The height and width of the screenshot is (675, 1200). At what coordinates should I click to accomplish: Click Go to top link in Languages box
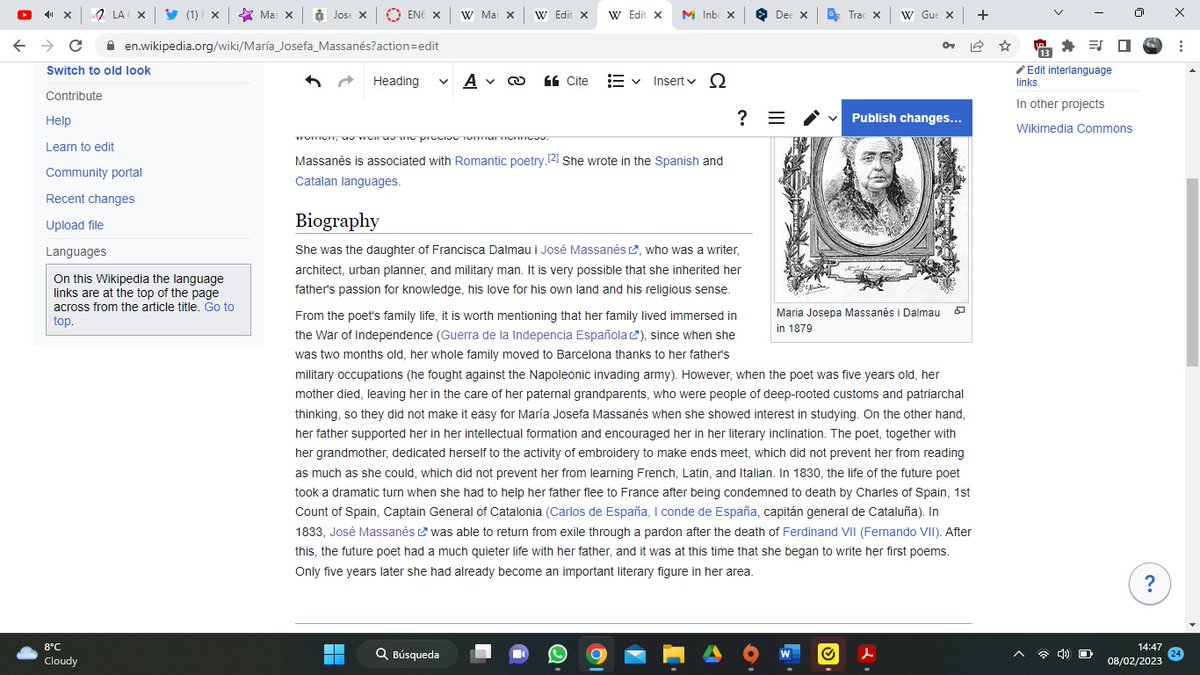tap(219, 307)
